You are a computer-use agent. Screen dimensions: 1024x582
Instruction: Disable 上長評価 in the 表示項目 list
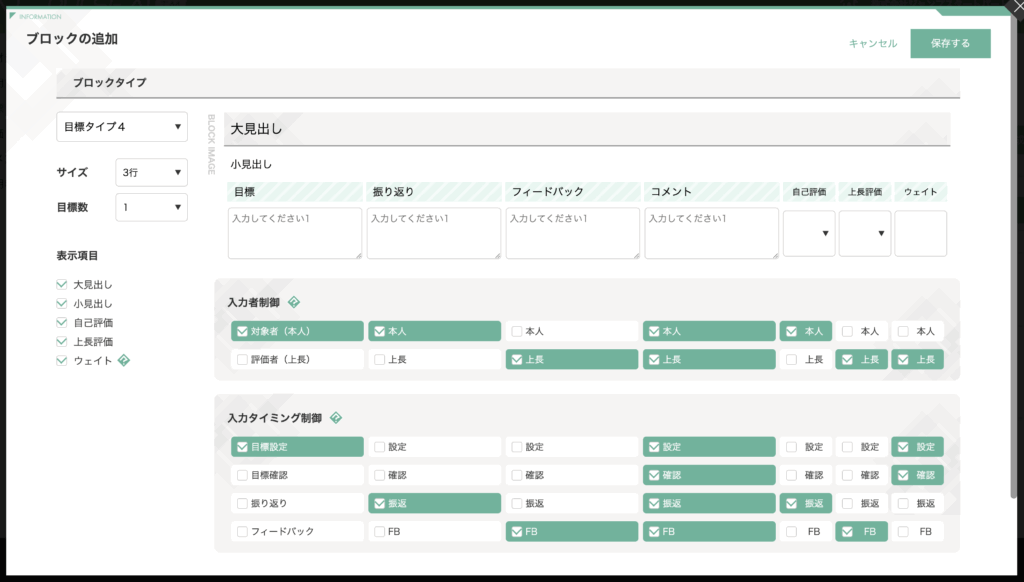point(62,342)
